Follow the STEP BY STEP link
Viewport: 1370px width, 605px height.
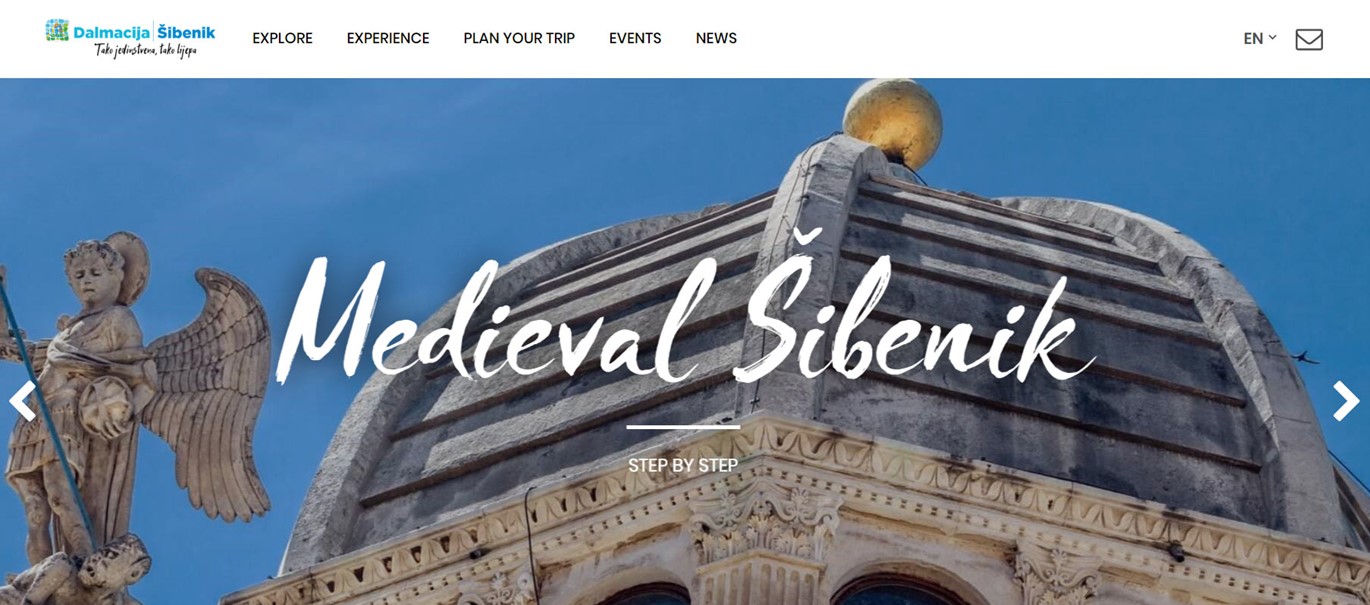pos(683,465)
